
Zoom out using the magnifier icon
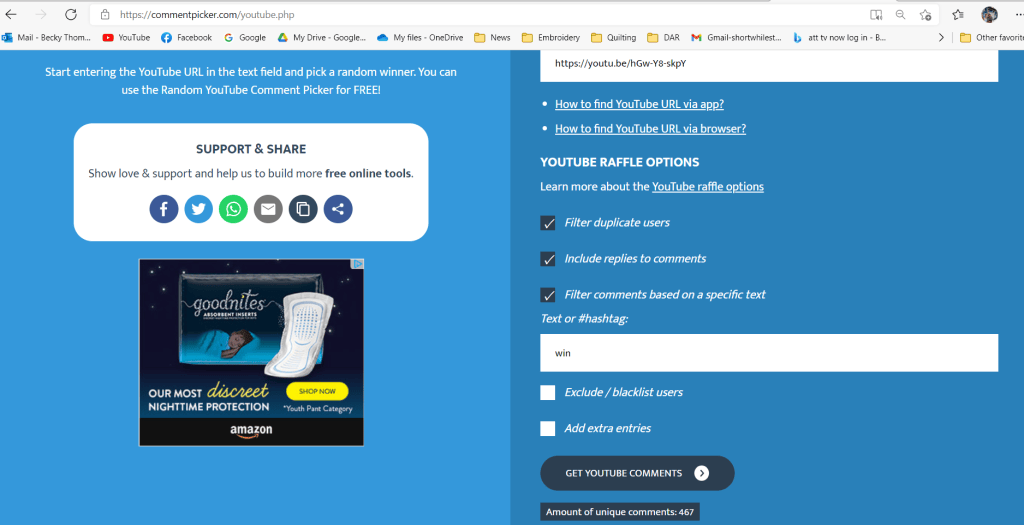click(x=901, y=14)
